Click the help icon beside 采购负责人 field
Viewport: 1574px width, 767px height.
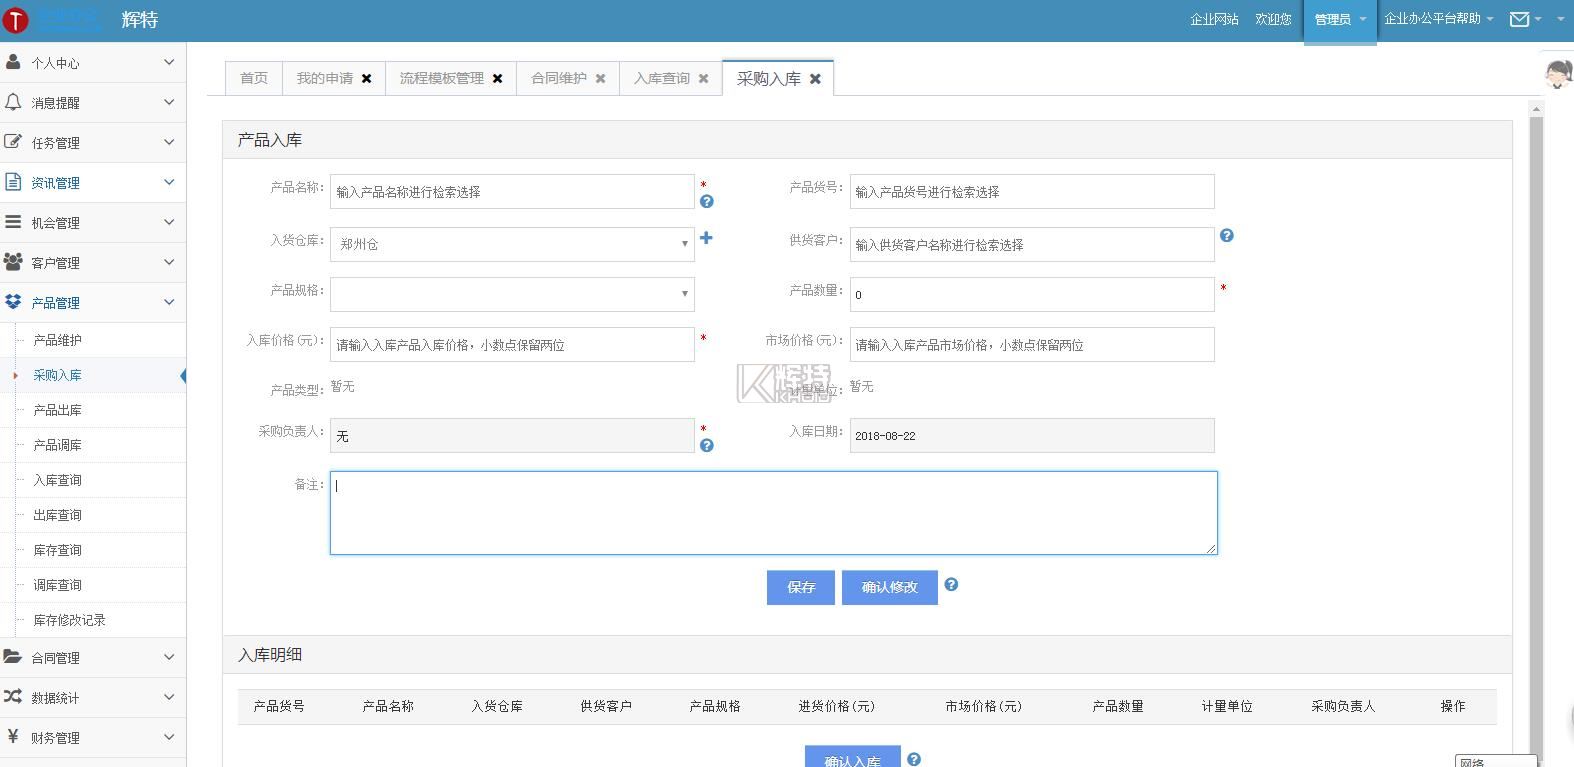pyautogui.click(x=706, y=446)
